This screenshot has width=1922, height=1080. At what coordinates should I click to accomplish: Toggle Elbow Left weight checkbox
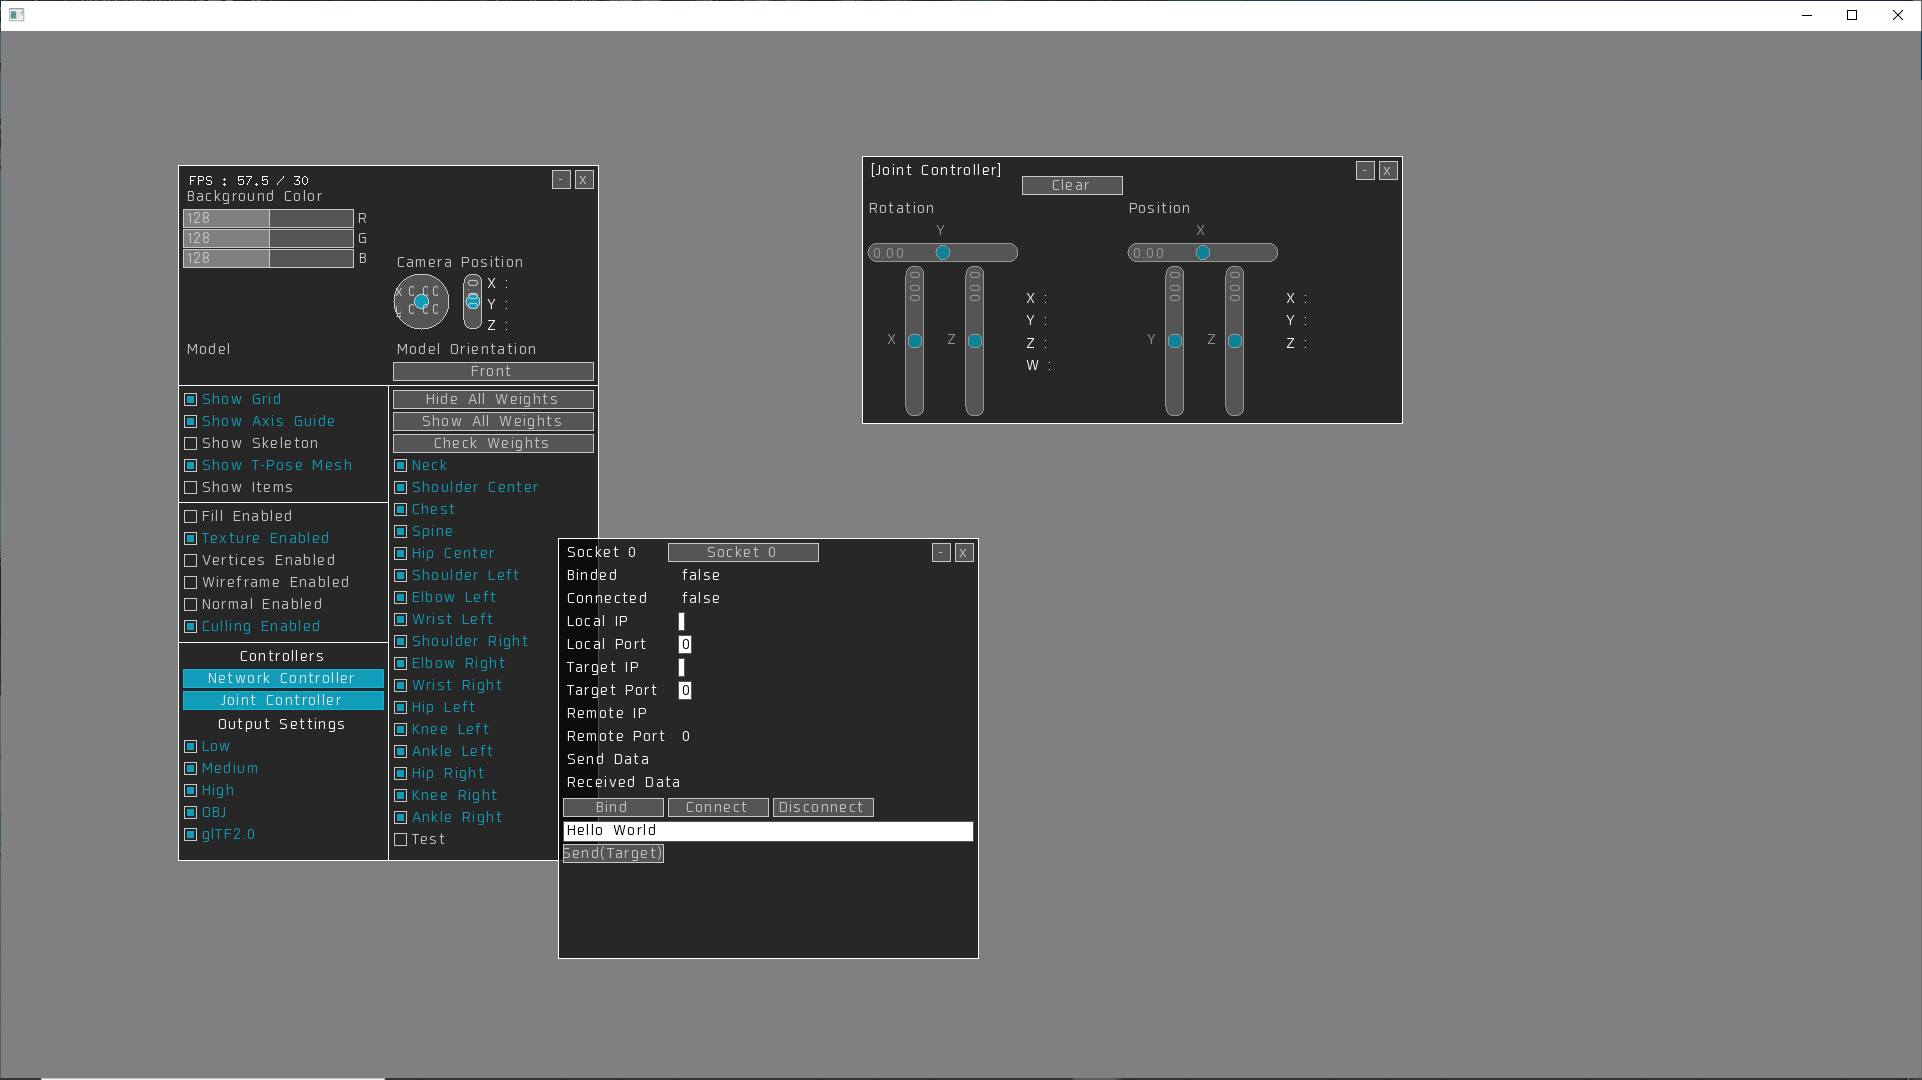click(400, 598)
